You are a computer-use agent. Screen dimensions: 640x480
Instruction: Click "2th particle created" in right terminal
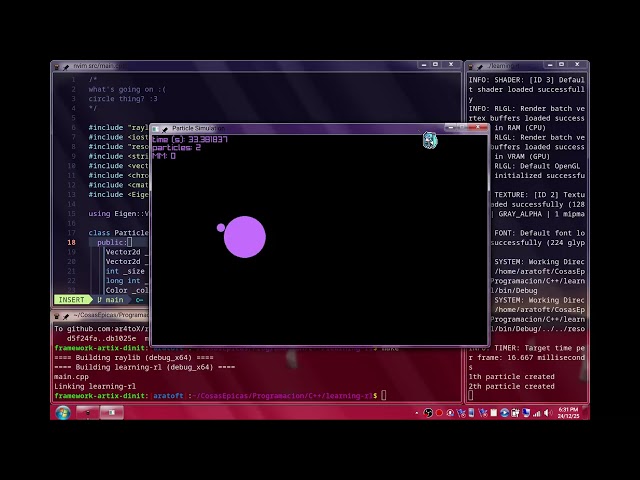(x=511, y=386)
